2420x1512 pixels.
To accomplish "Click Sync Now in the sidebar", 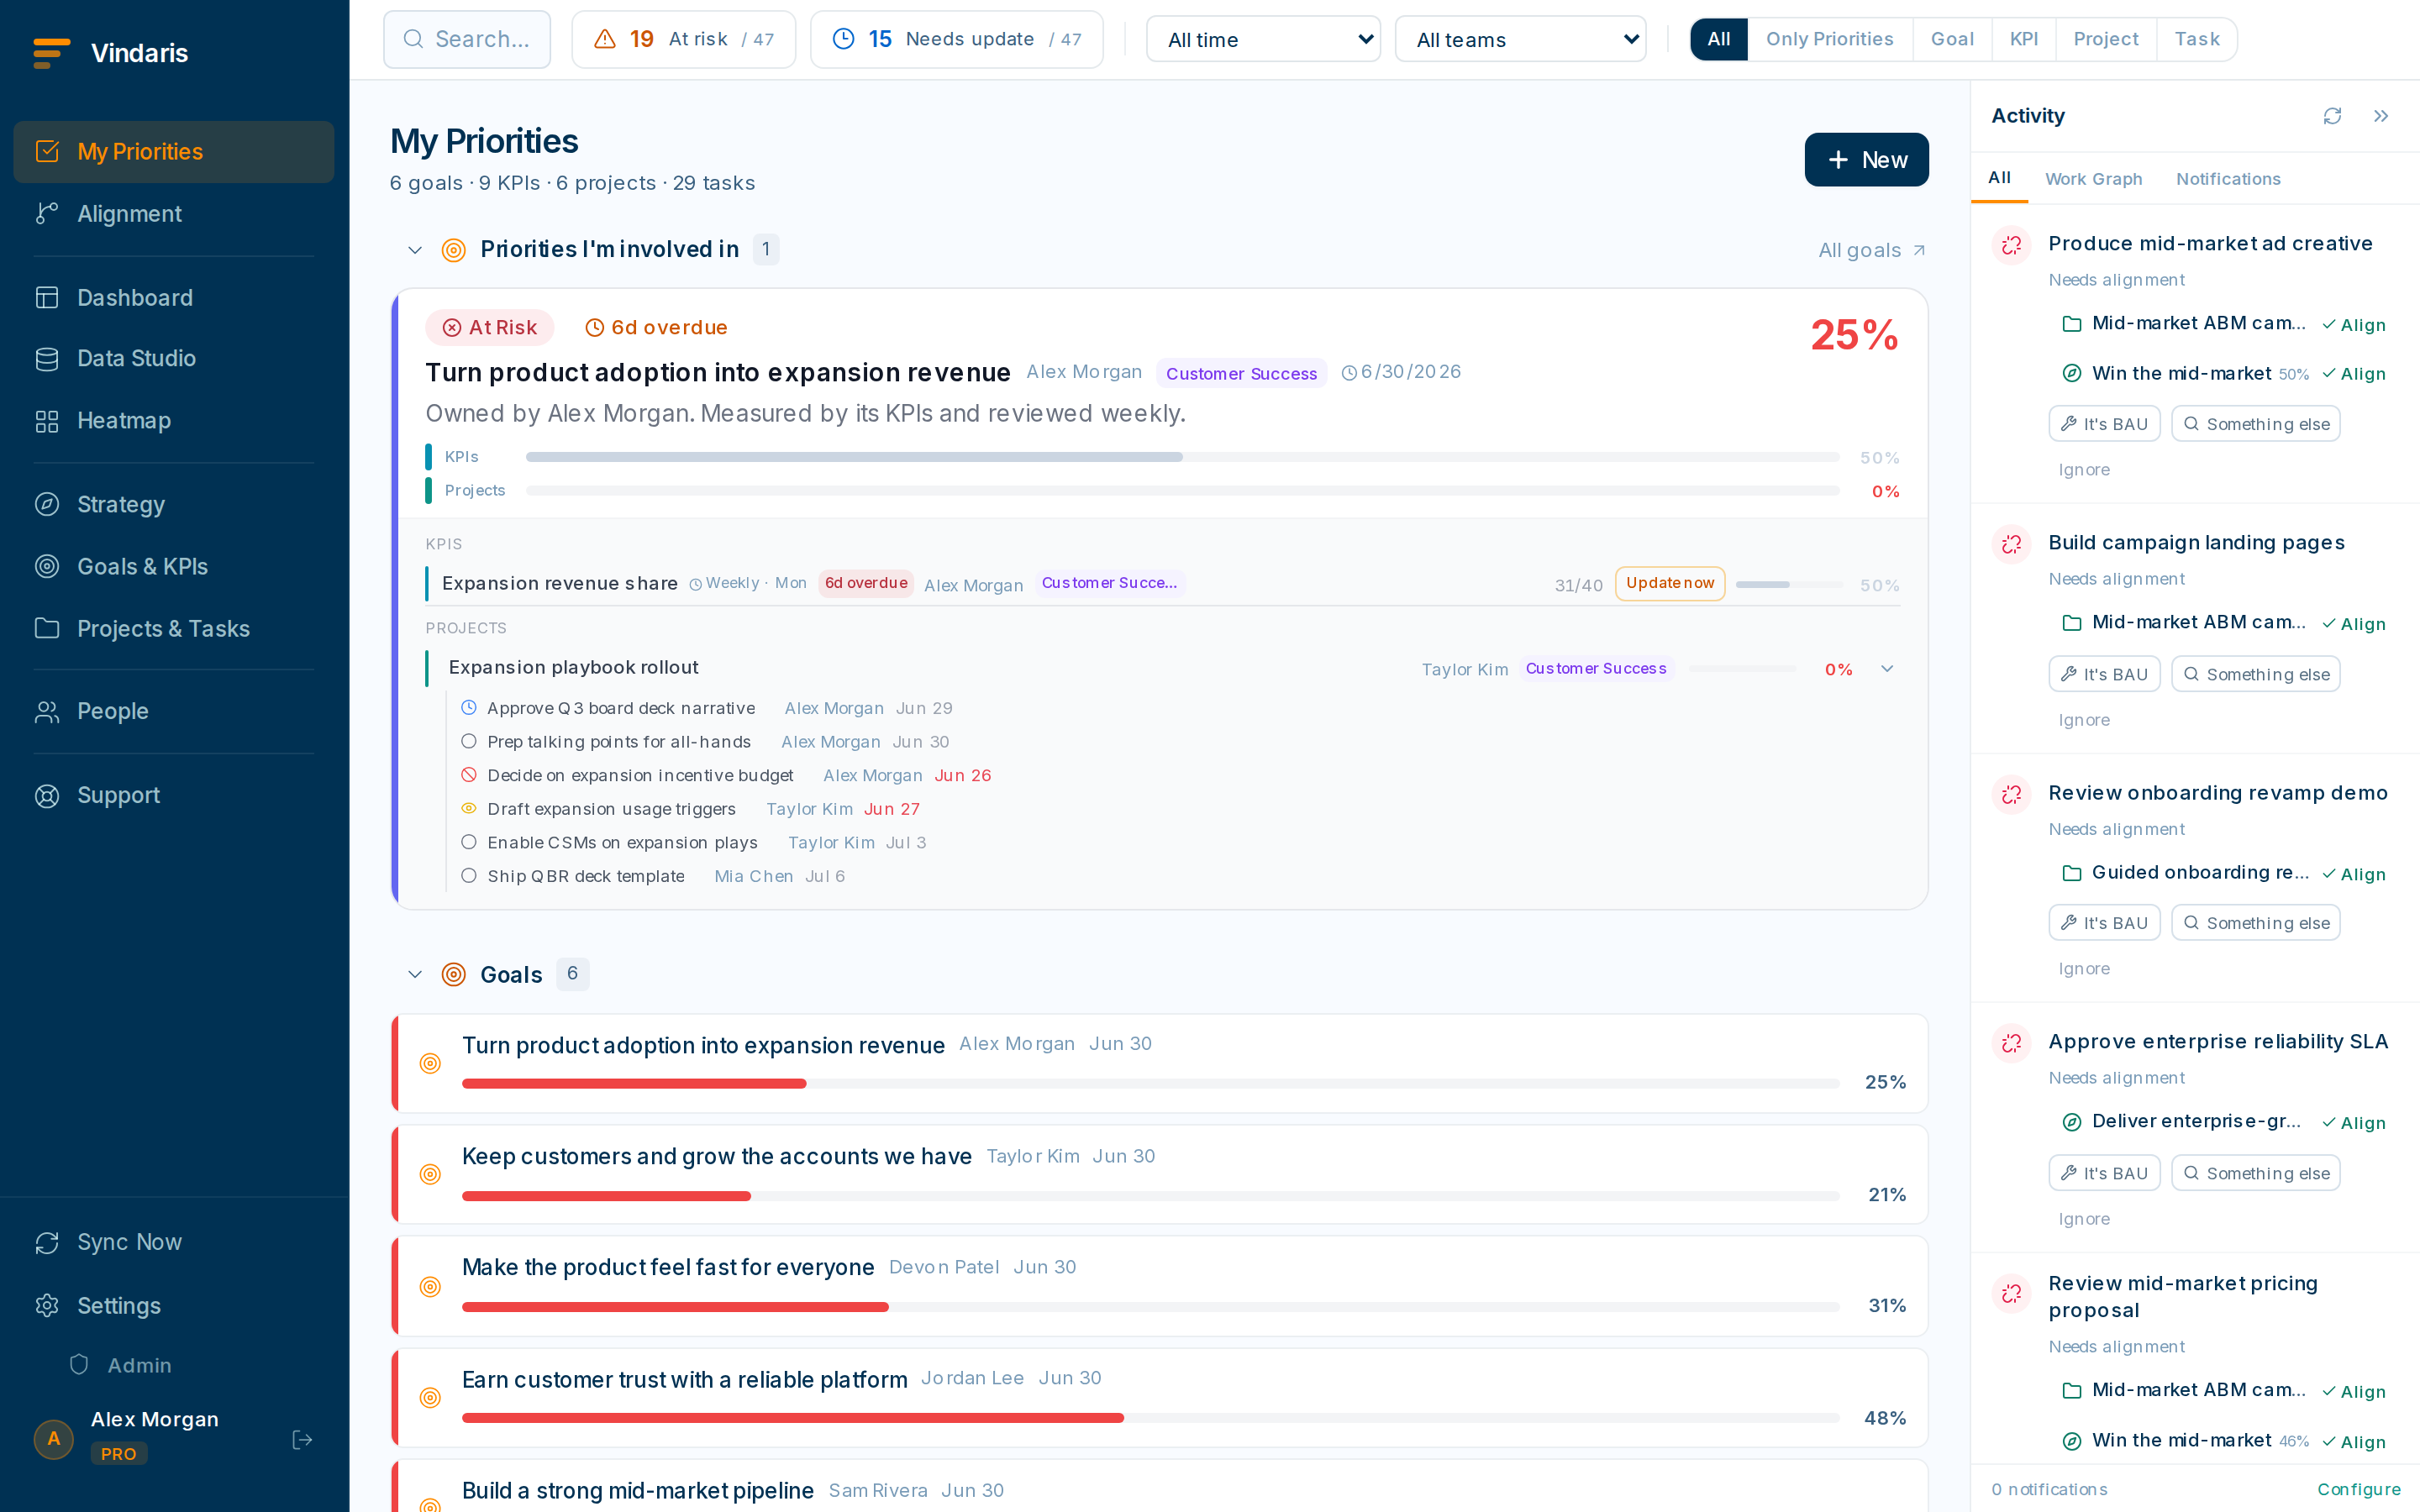I will [x=174, y=1242].
